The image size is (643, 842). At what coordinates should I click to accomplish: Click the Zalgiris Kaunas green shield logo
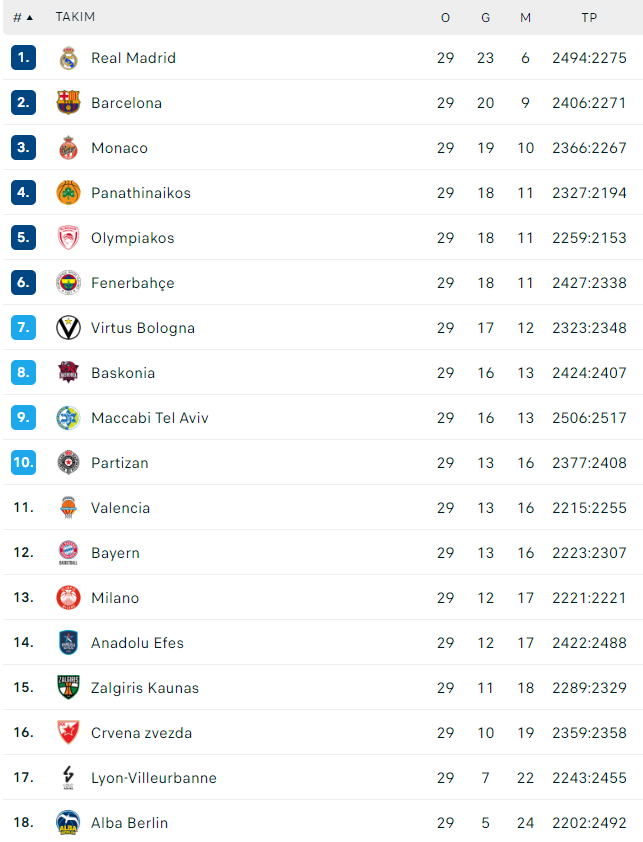coord(68,687)
